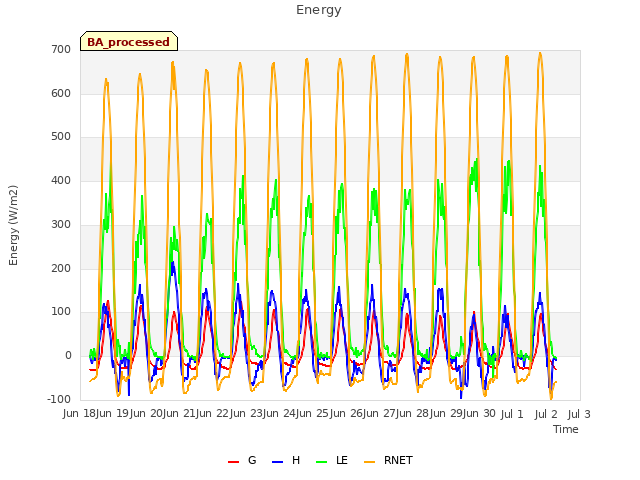The height and width of the screenshot is (480, 640).
Task: Click the BA_processed annotation label
Action: click(x=129, y=41)
